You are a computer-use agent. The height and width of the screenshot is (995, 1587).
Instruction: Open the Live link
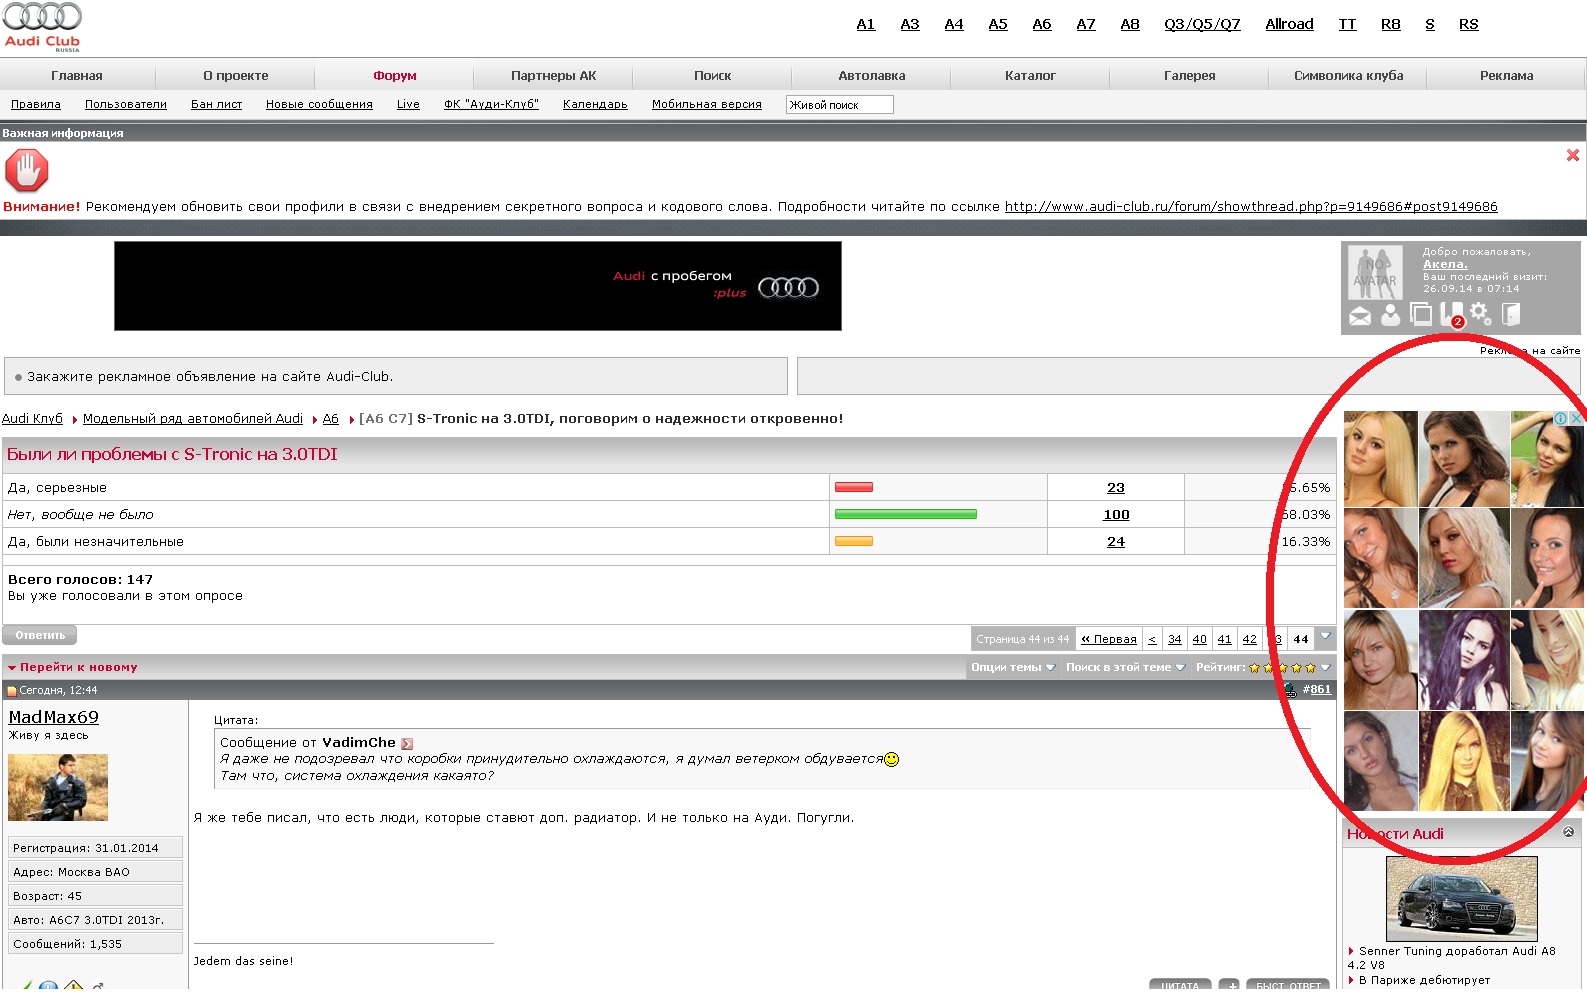click(x=408, y=104)
